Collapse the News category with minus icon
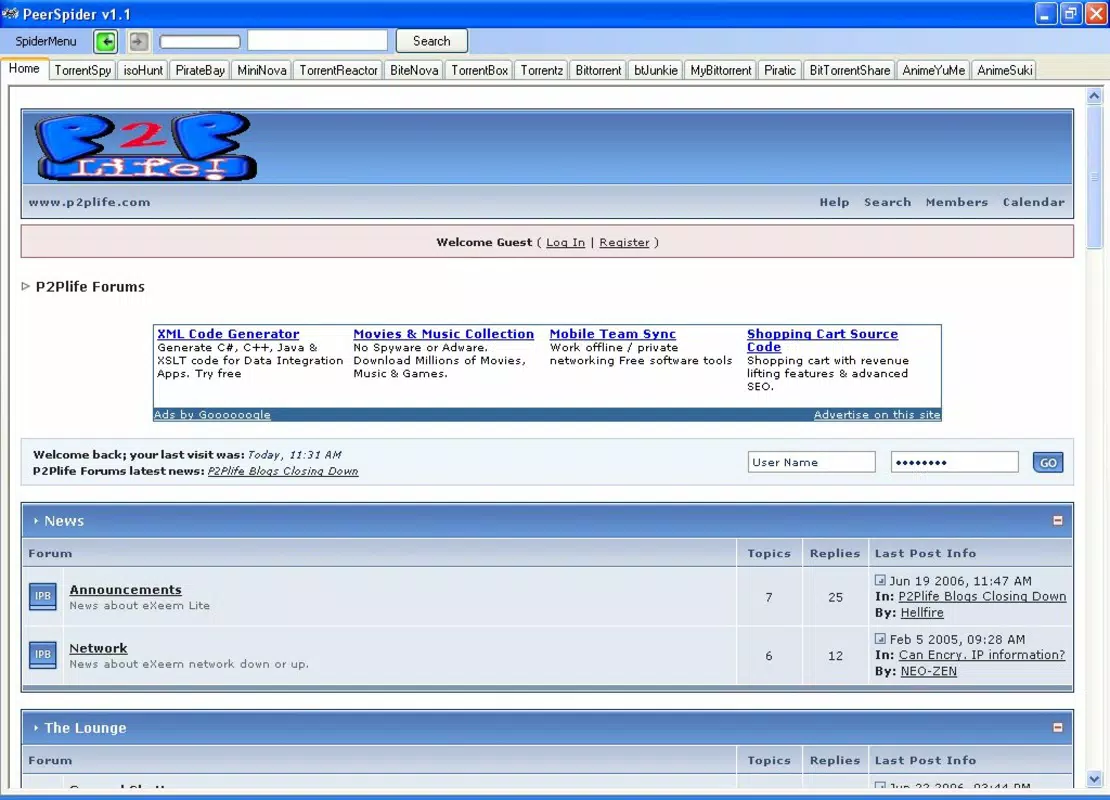 point(1058,520)
